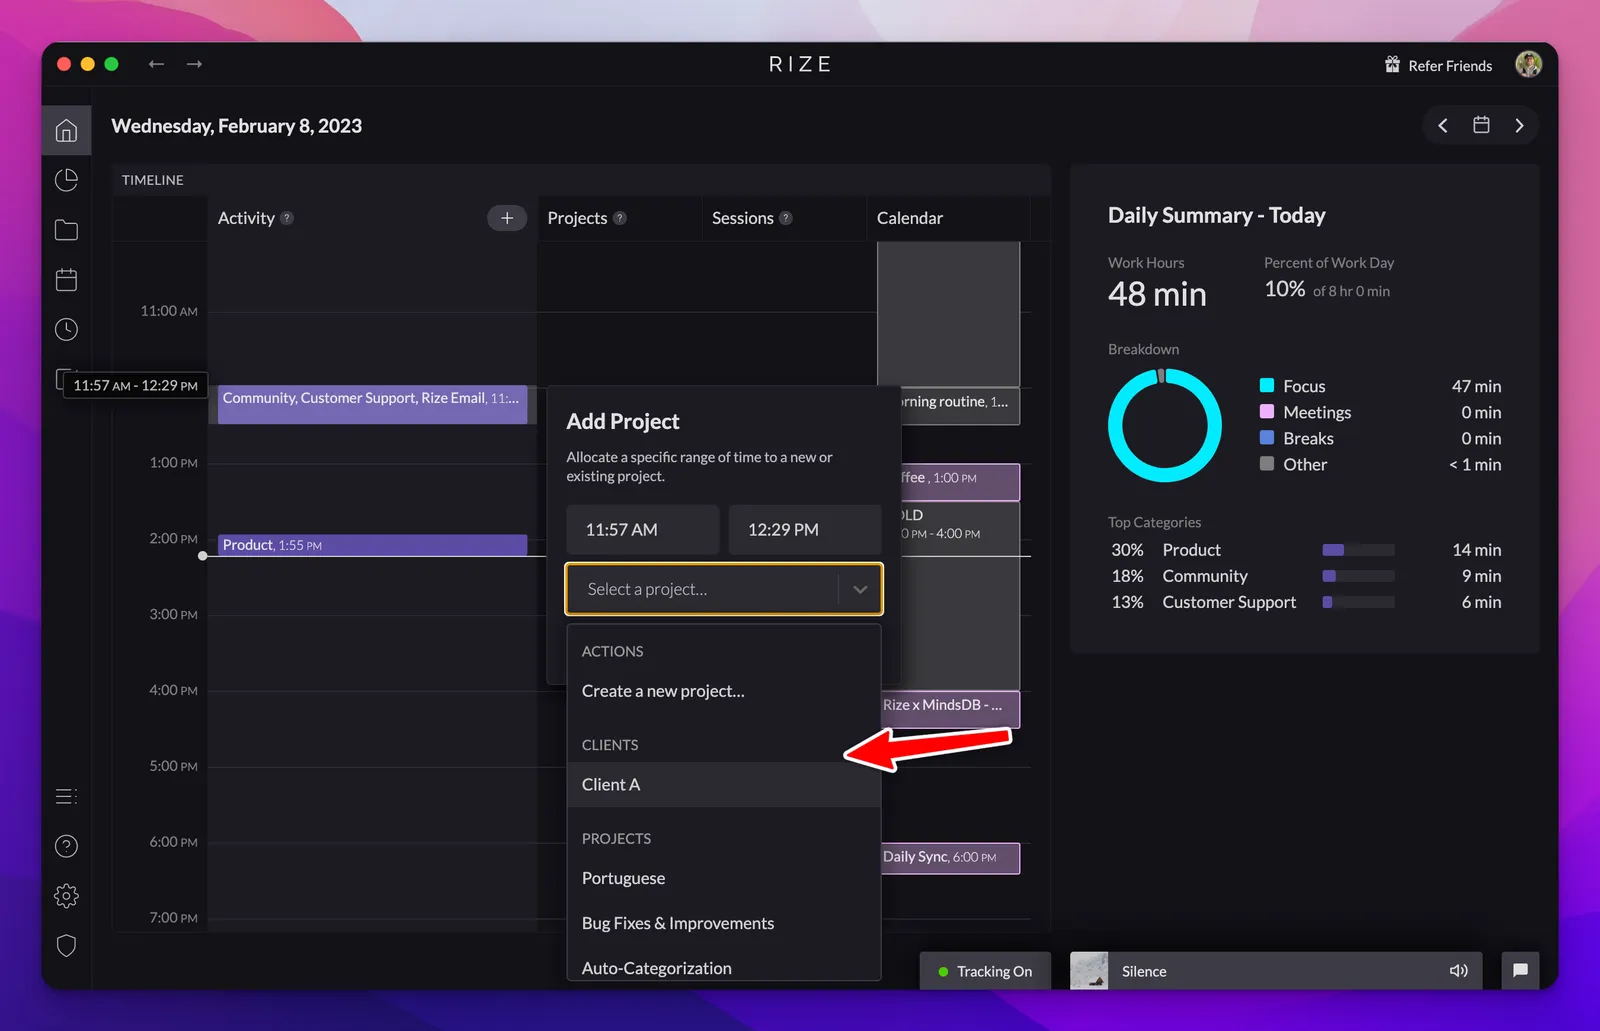Viewport: 1600px width, 1031px height.
Task: Show help tooltip for Sessions column
Action: click(x=786, y=218)
